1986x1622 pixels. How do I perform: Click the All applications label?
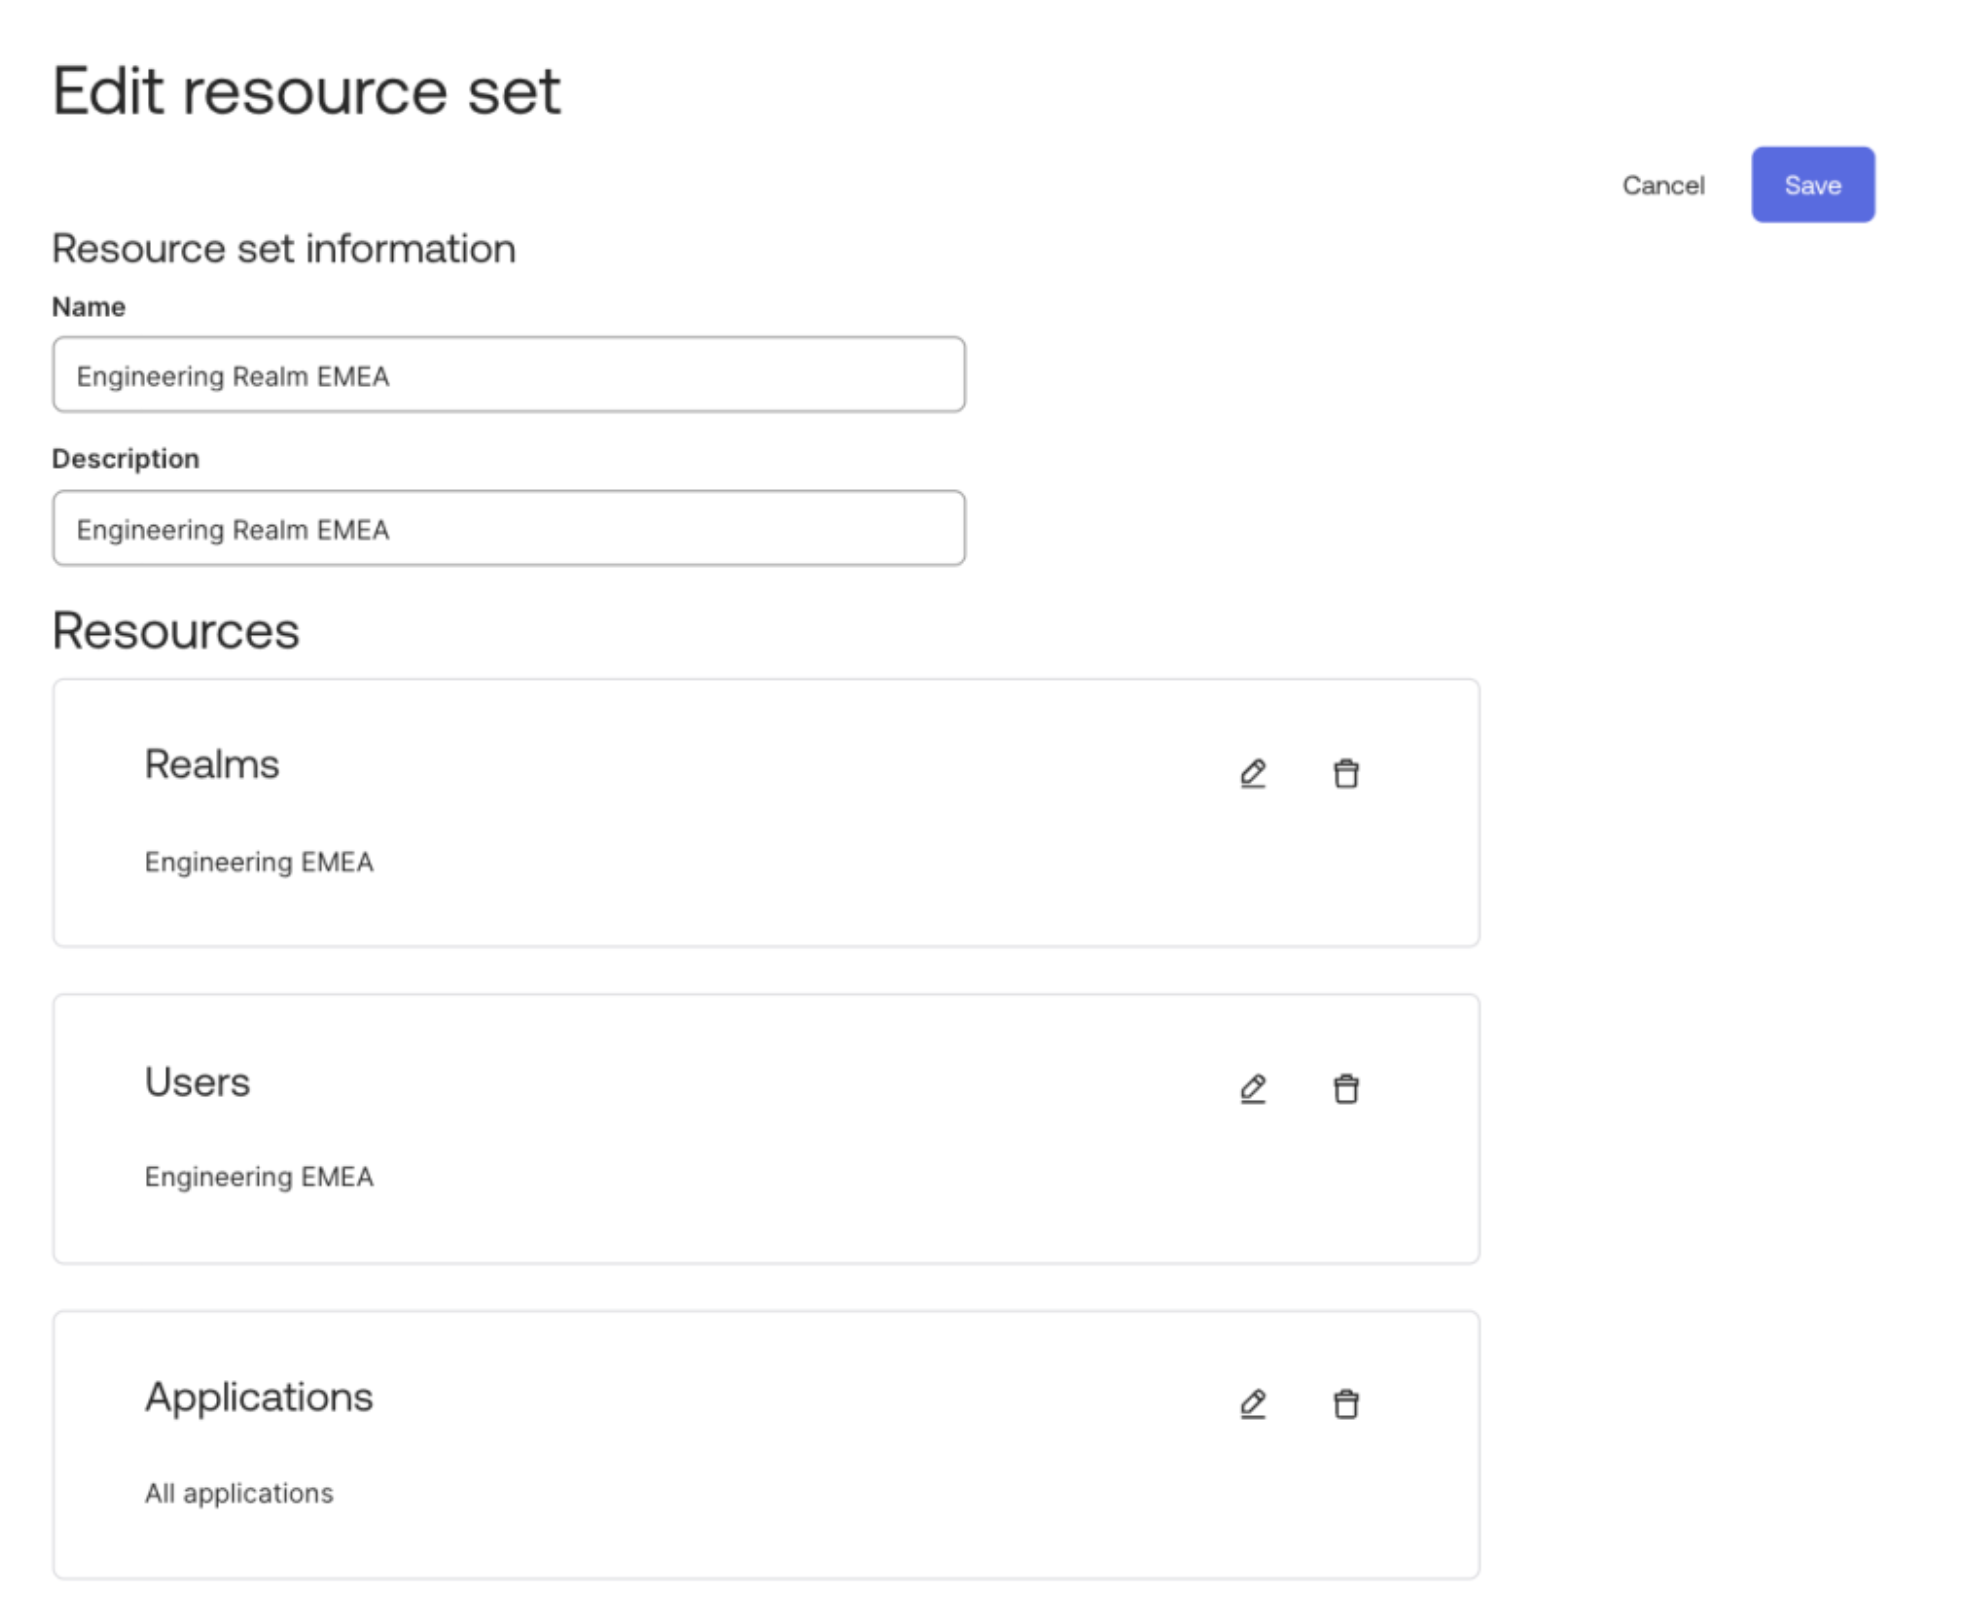pos(239,1493)
